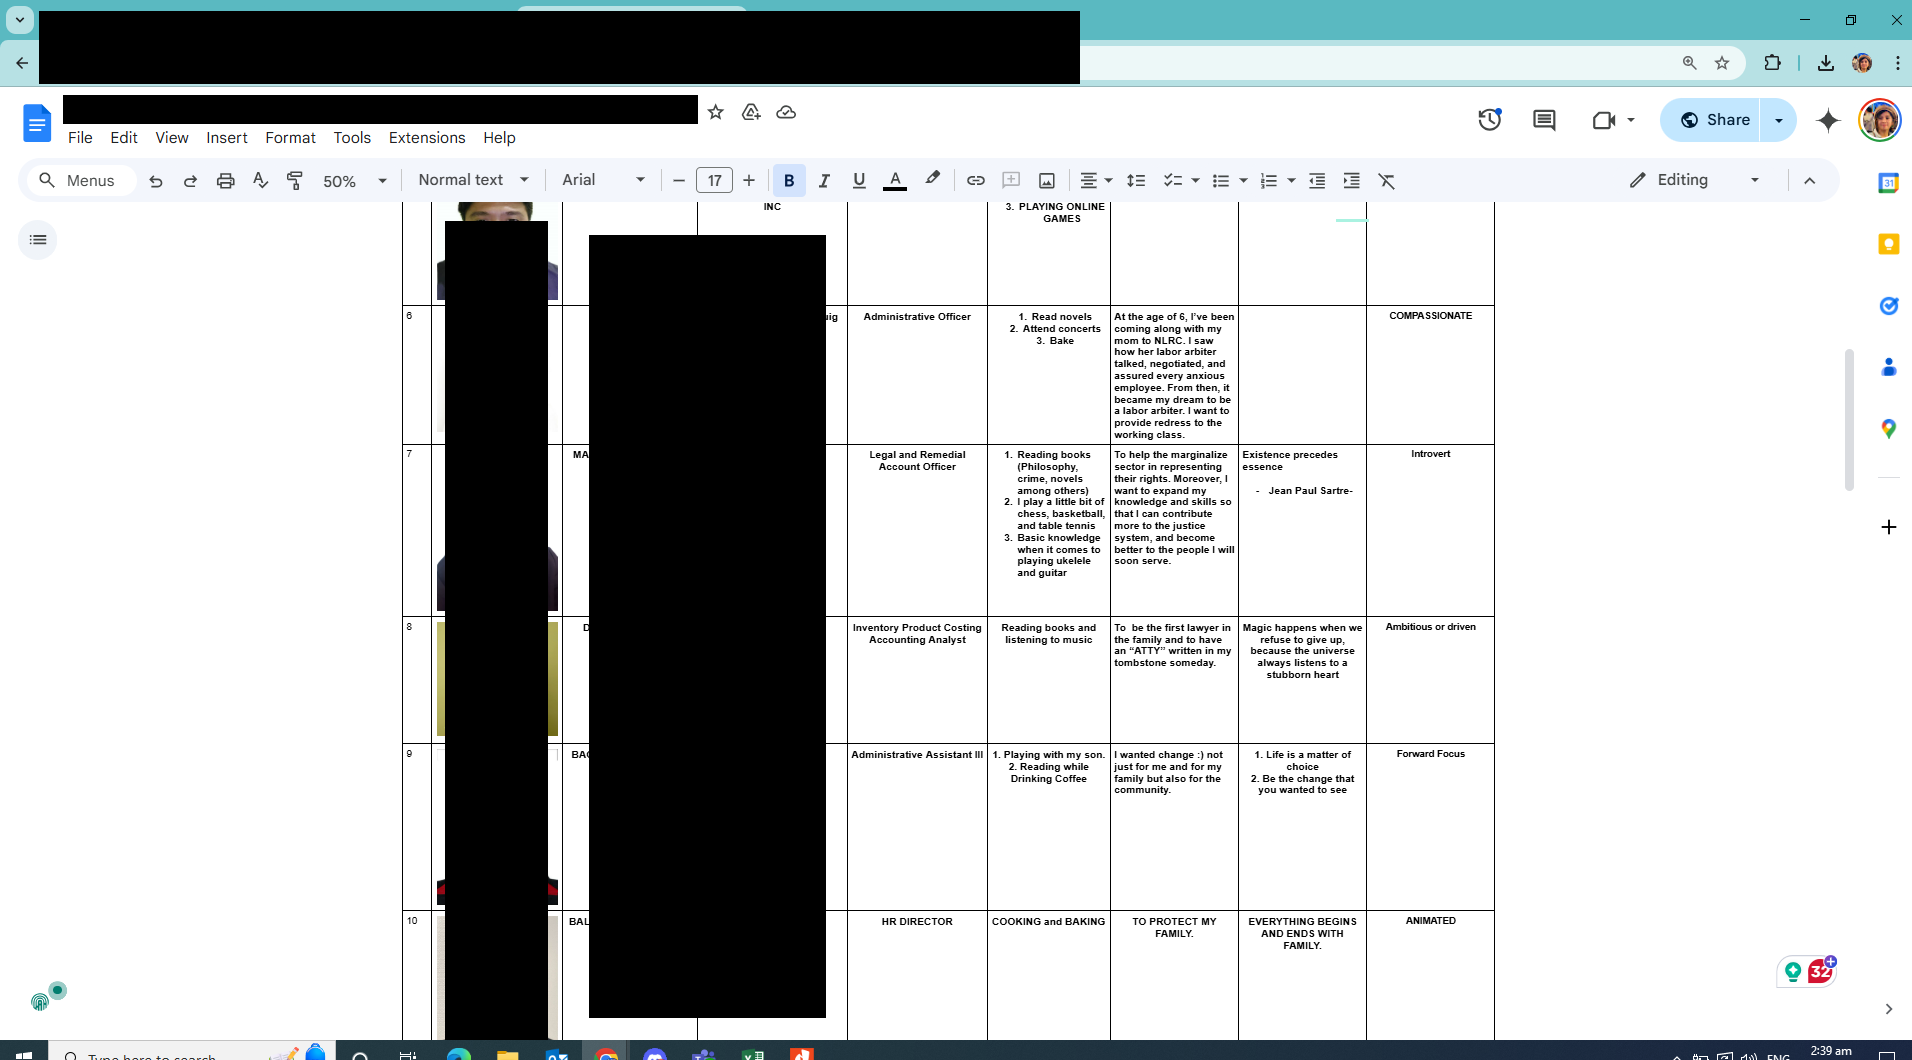Insert a checklist
The height and width of the screenshot is (1060, 1912).
click(1172, 181)
